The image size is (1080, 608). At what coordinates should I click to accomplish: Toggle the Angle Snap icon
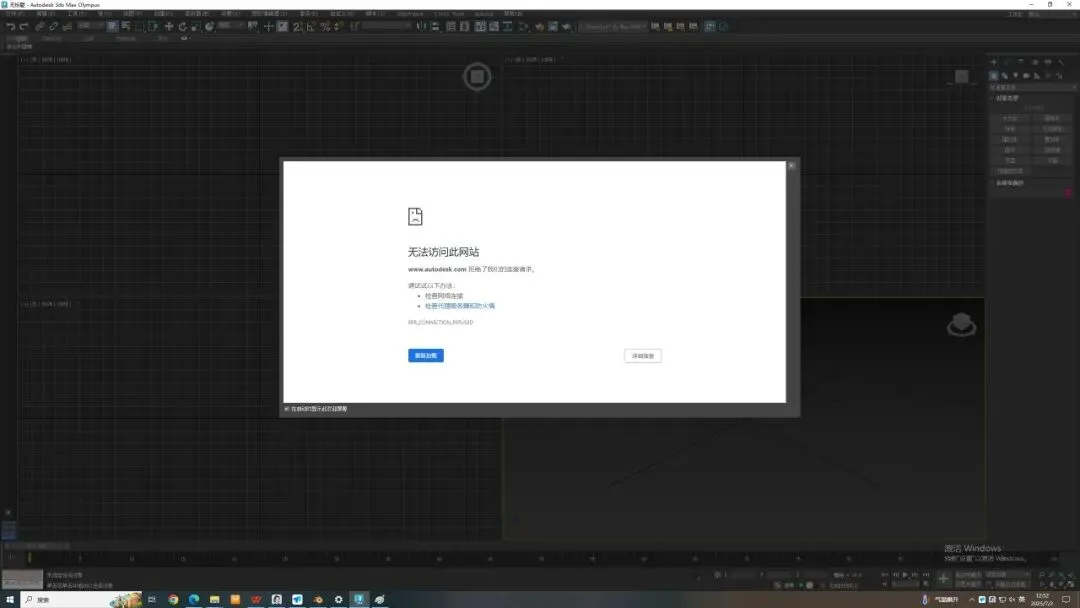pyautogui.click(x=311, y=27)
